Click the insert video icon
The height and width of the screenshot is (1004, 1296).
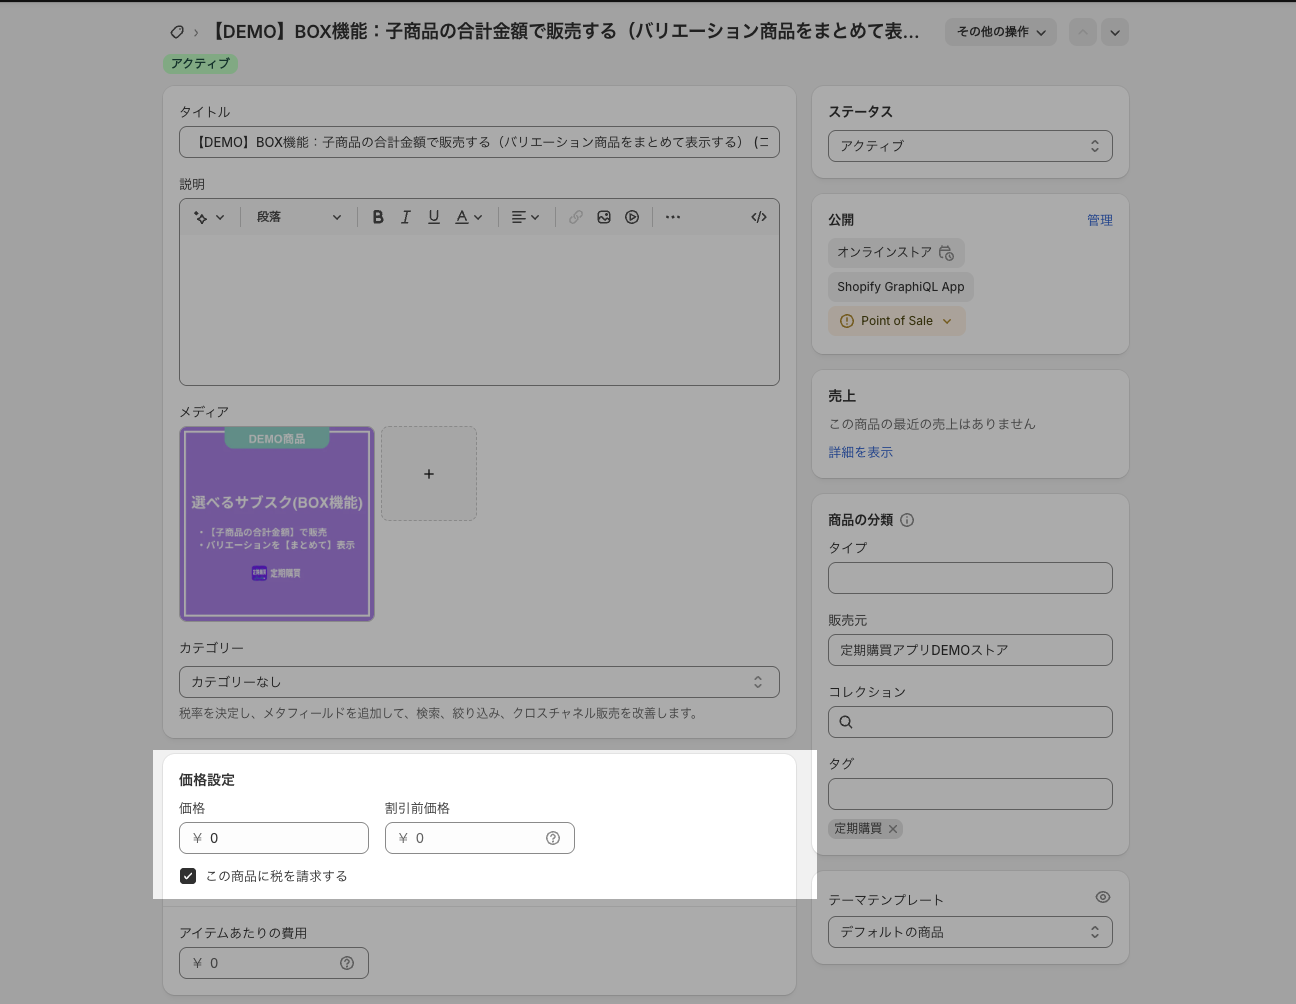coord(632,217)
